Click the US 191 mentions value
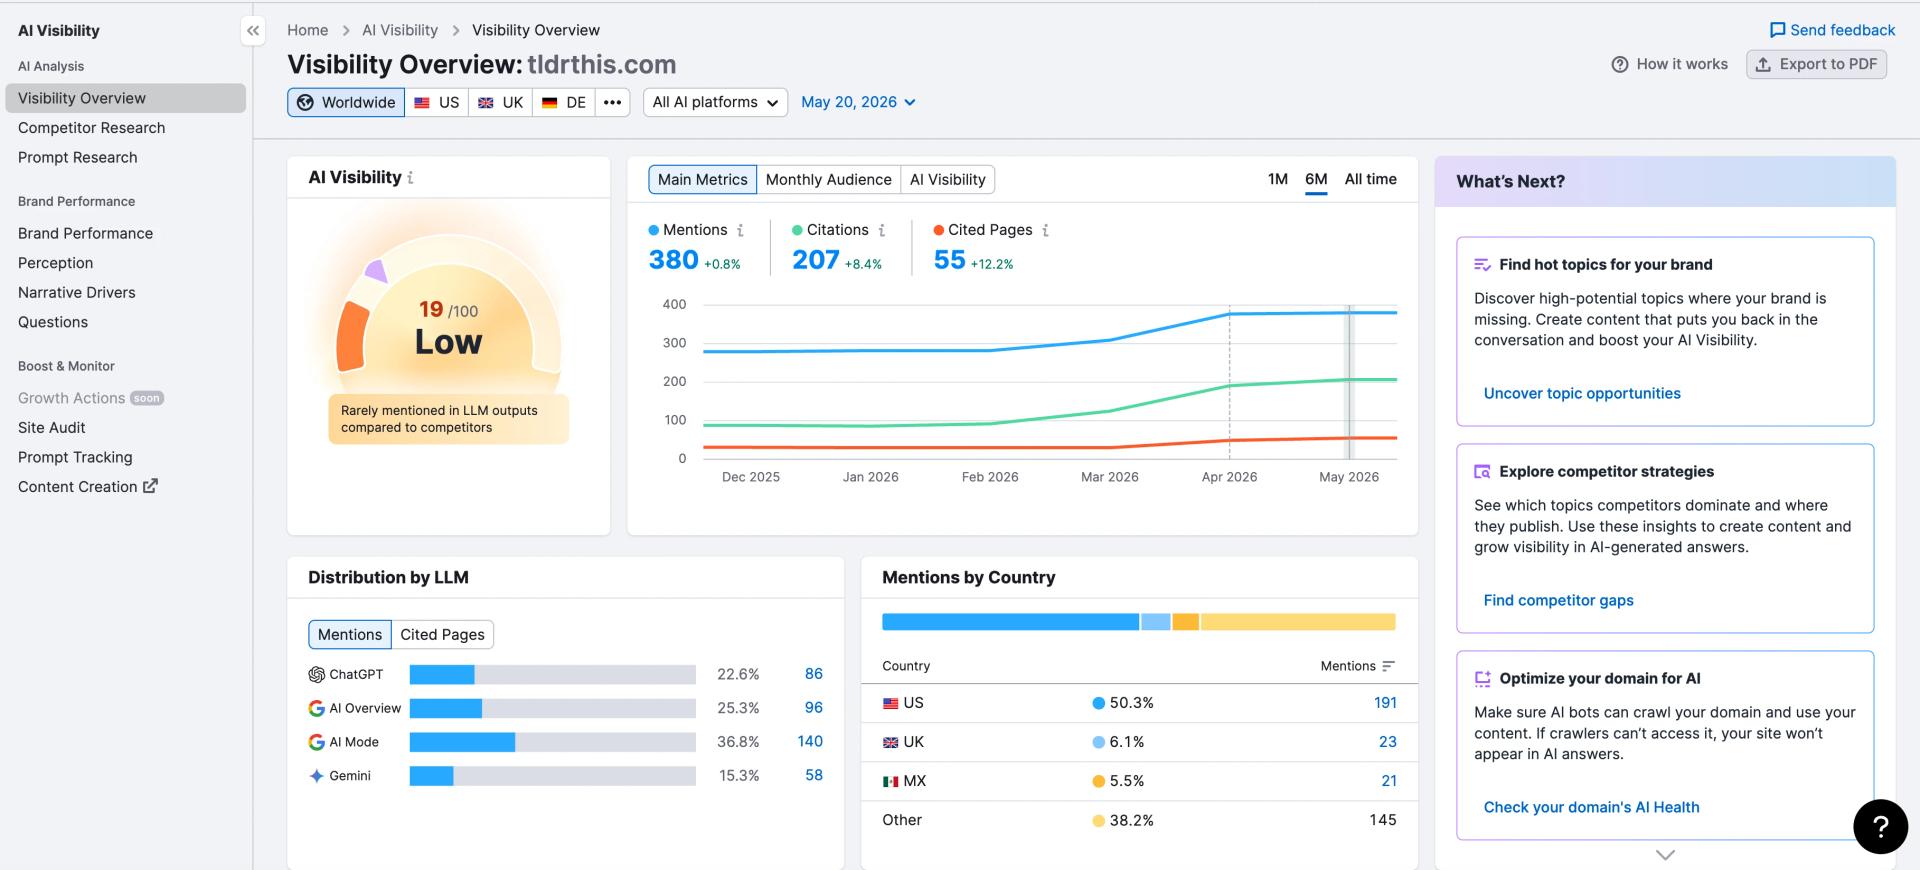Screen dimensions: 1920x870 1385,704
